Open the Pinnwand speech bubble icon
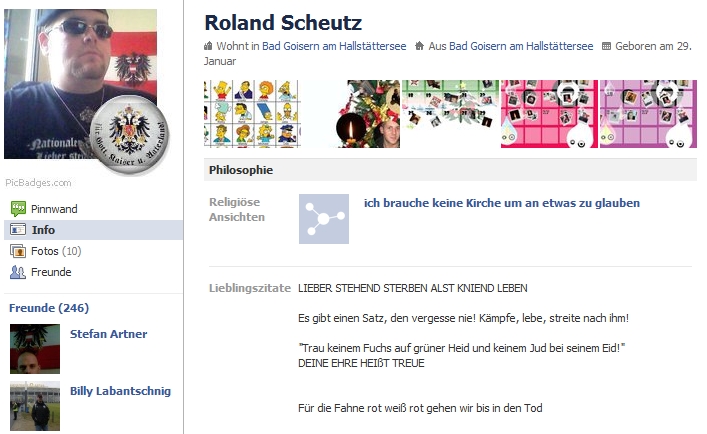 point(18,209)
